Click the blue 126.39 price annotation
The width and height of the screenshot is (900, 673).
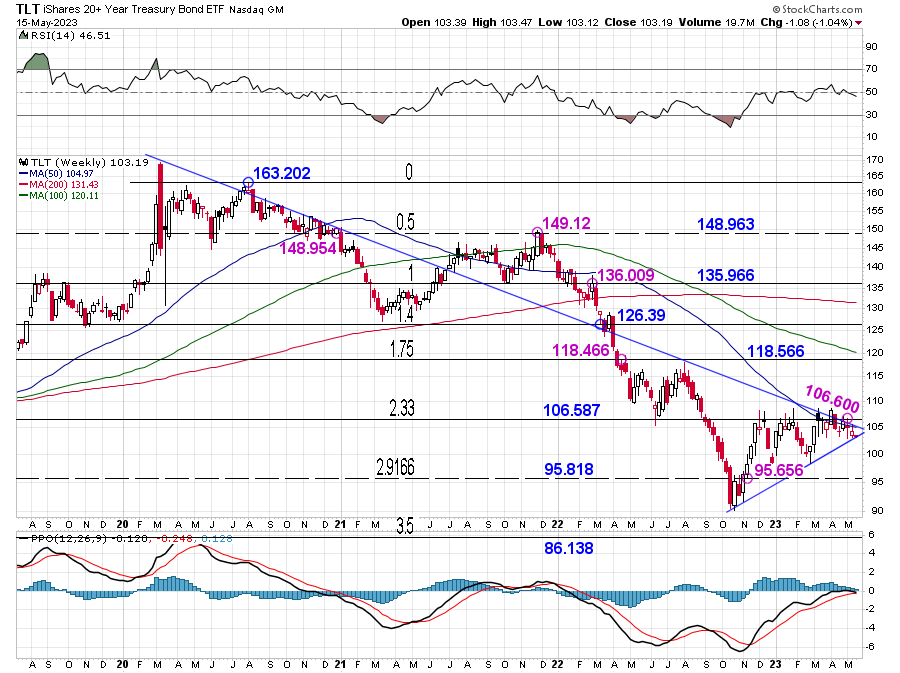[x=641, y=315]
